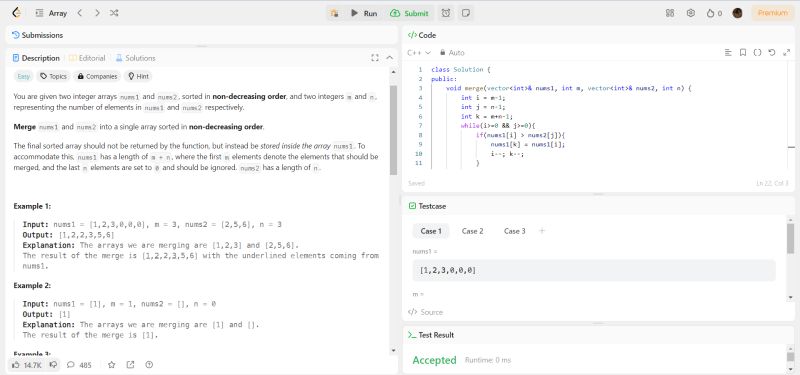800x375 pixels.
Task: Maximize the description panel
Action: pyautogui.click(x=375, y=58)
